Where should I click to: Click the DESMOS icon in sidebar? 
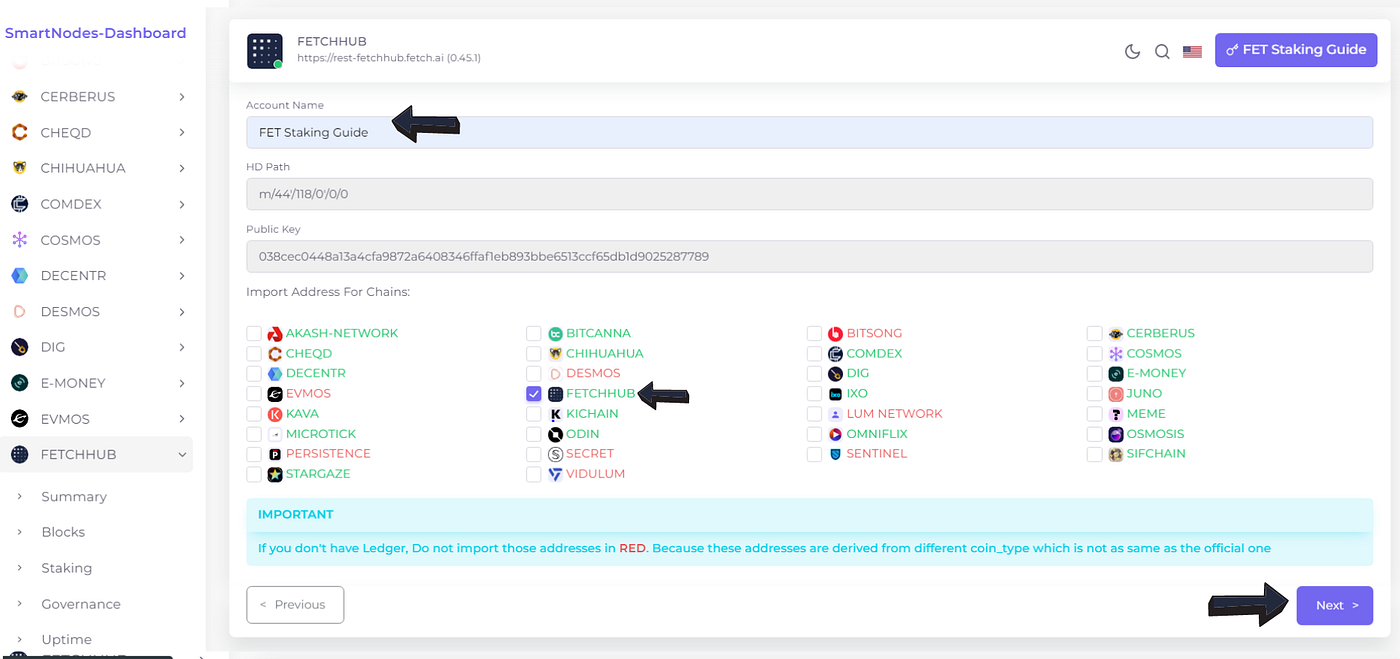click(x=19, y=312)
